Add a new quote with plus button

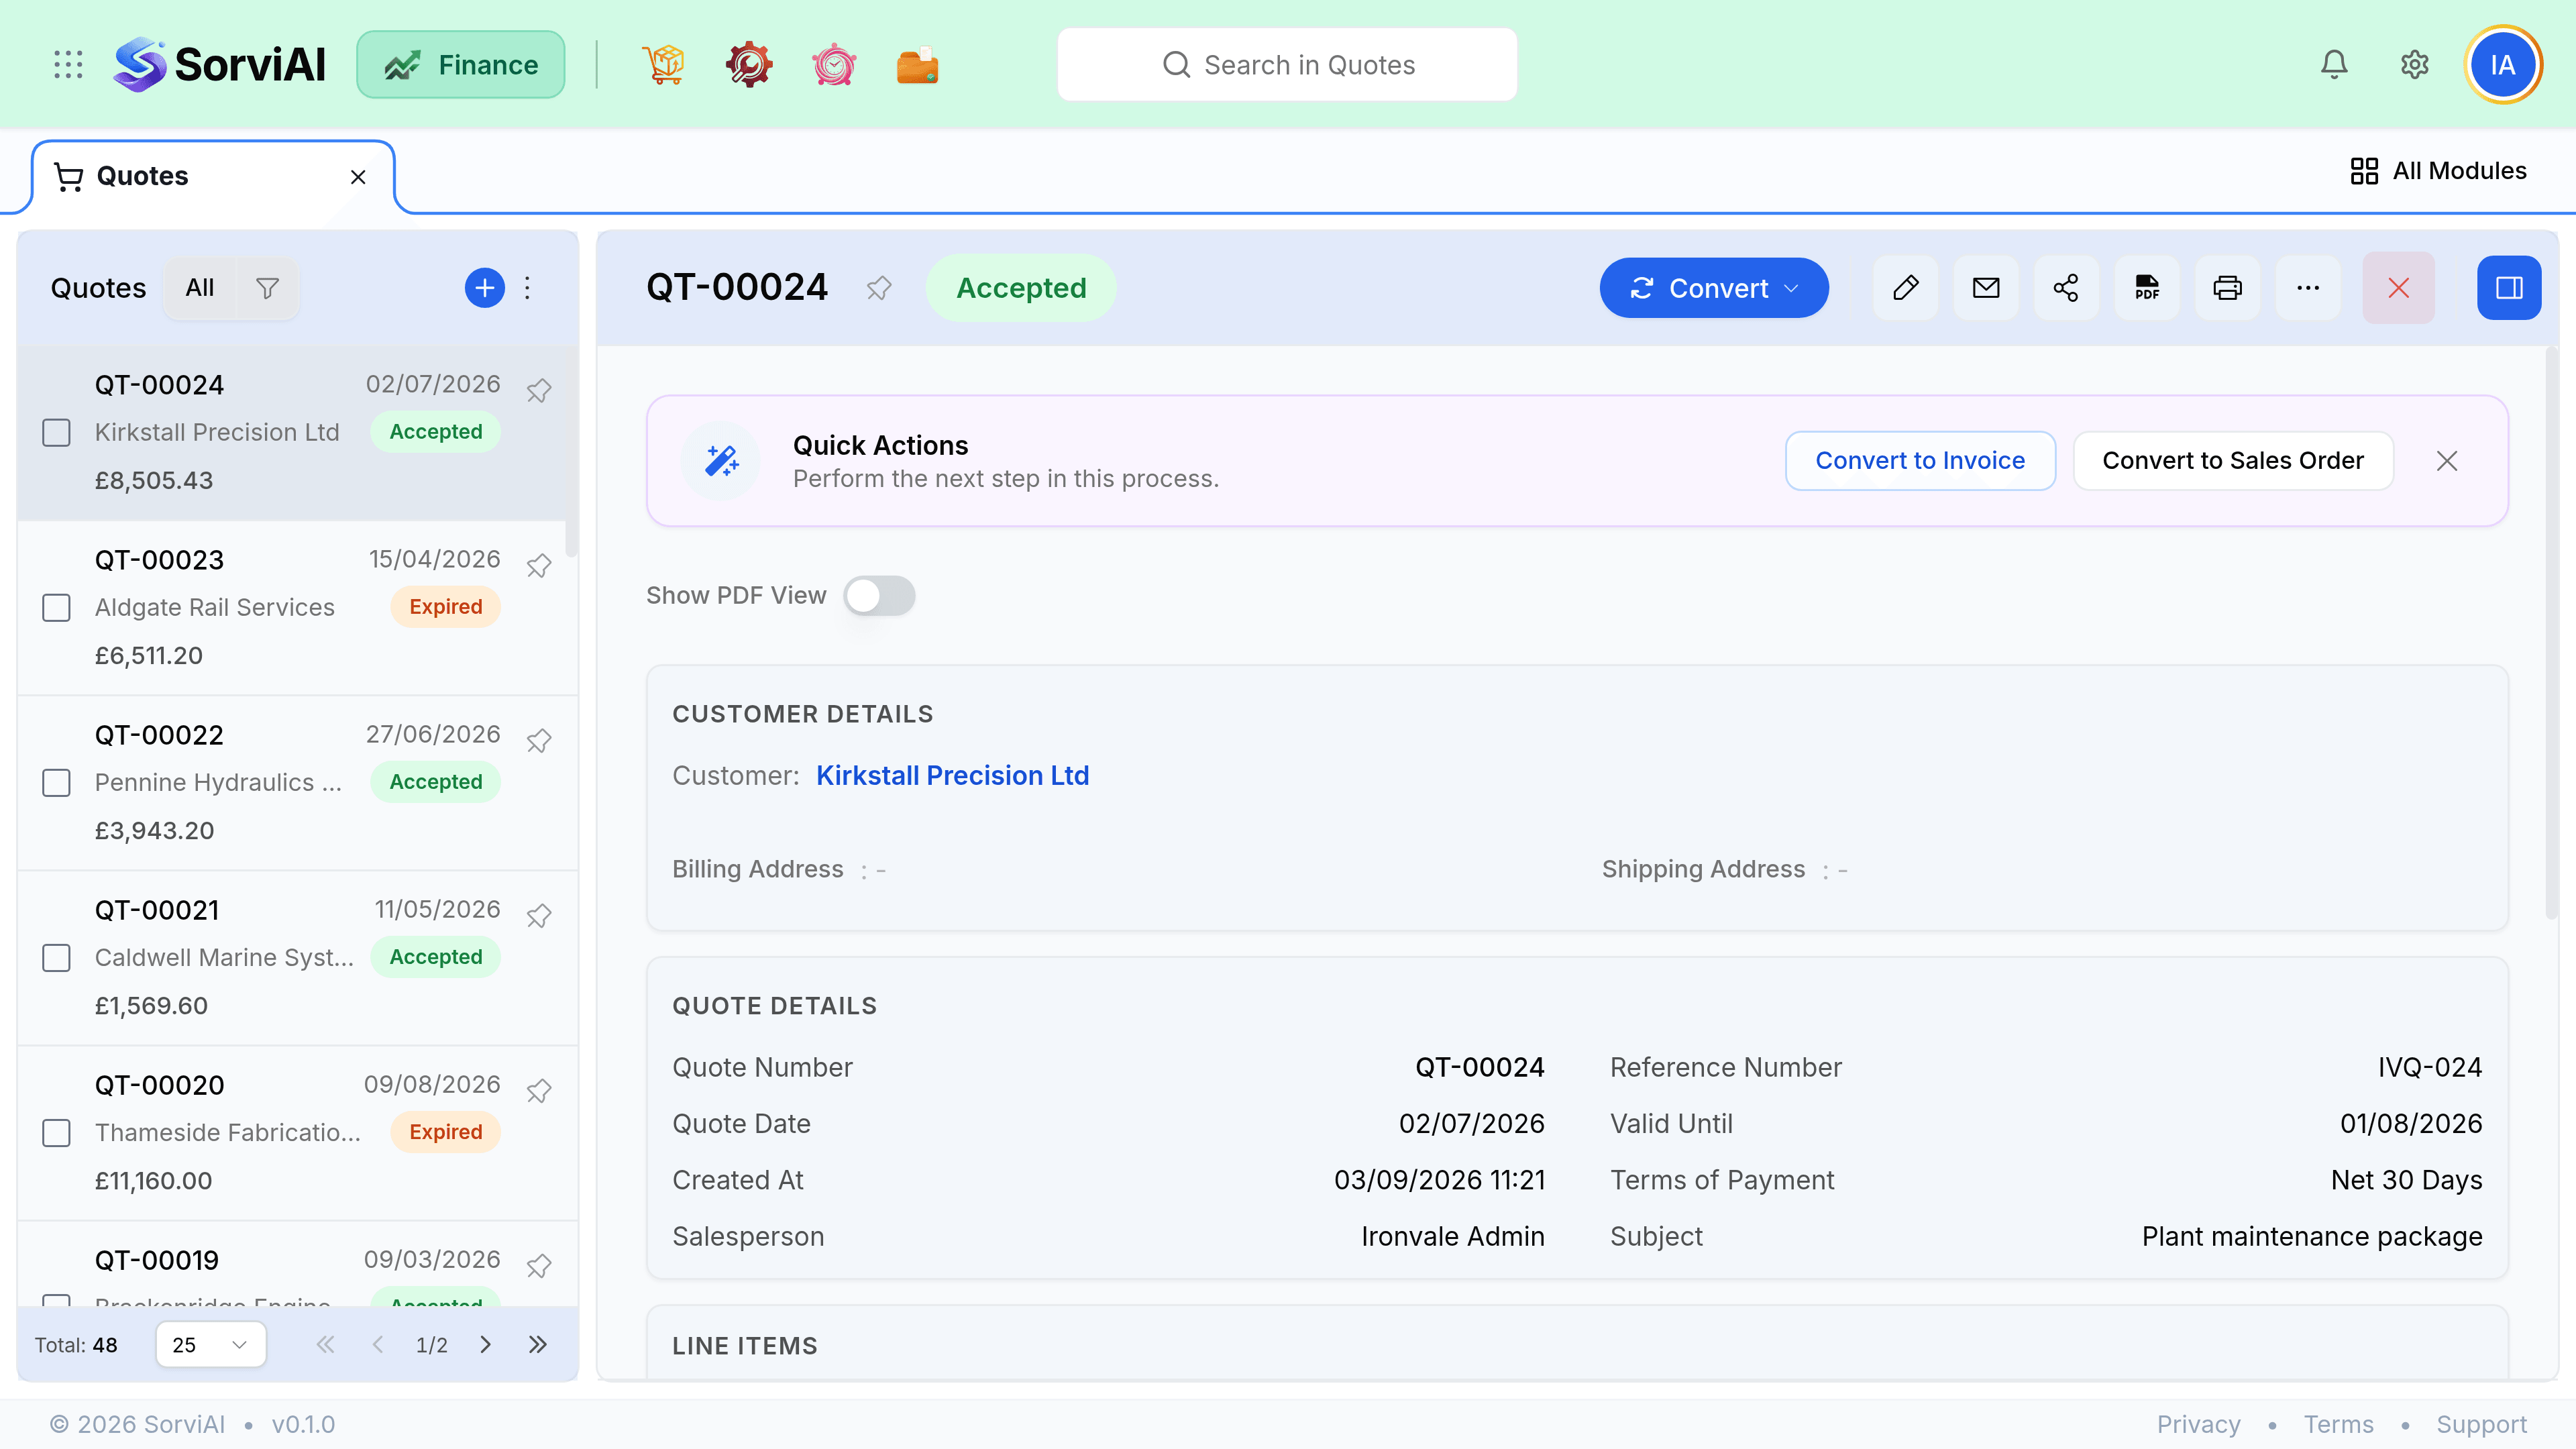click(x=485, y=288)
